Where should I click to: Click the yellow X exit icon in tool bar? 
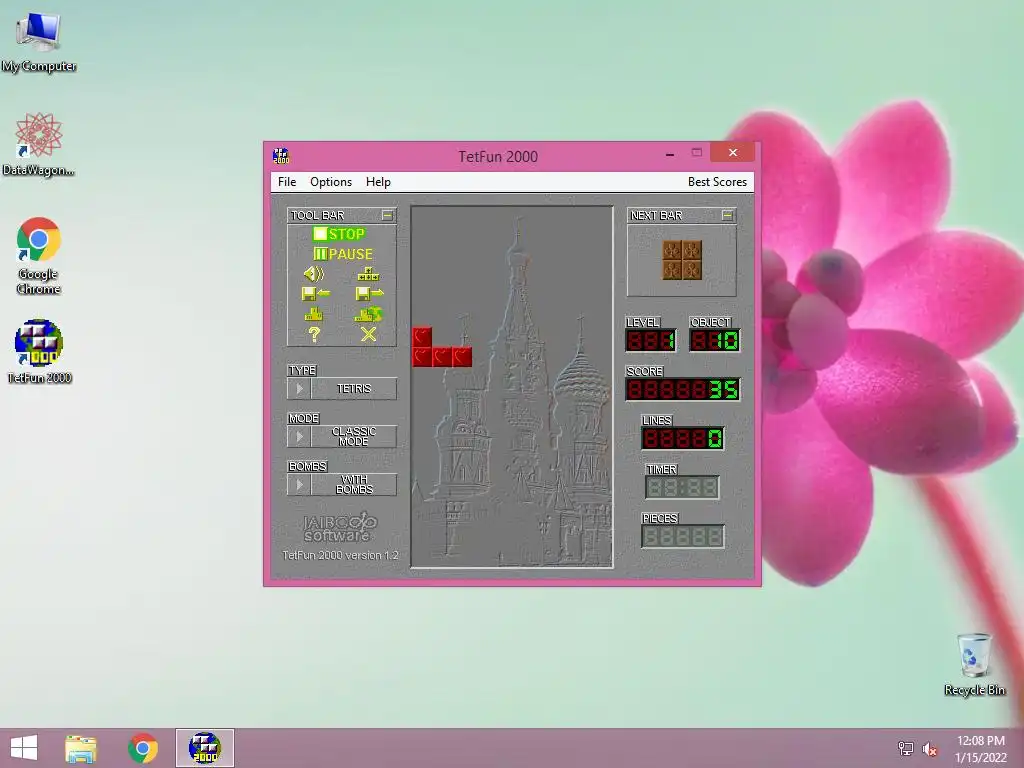pos(368,334)
